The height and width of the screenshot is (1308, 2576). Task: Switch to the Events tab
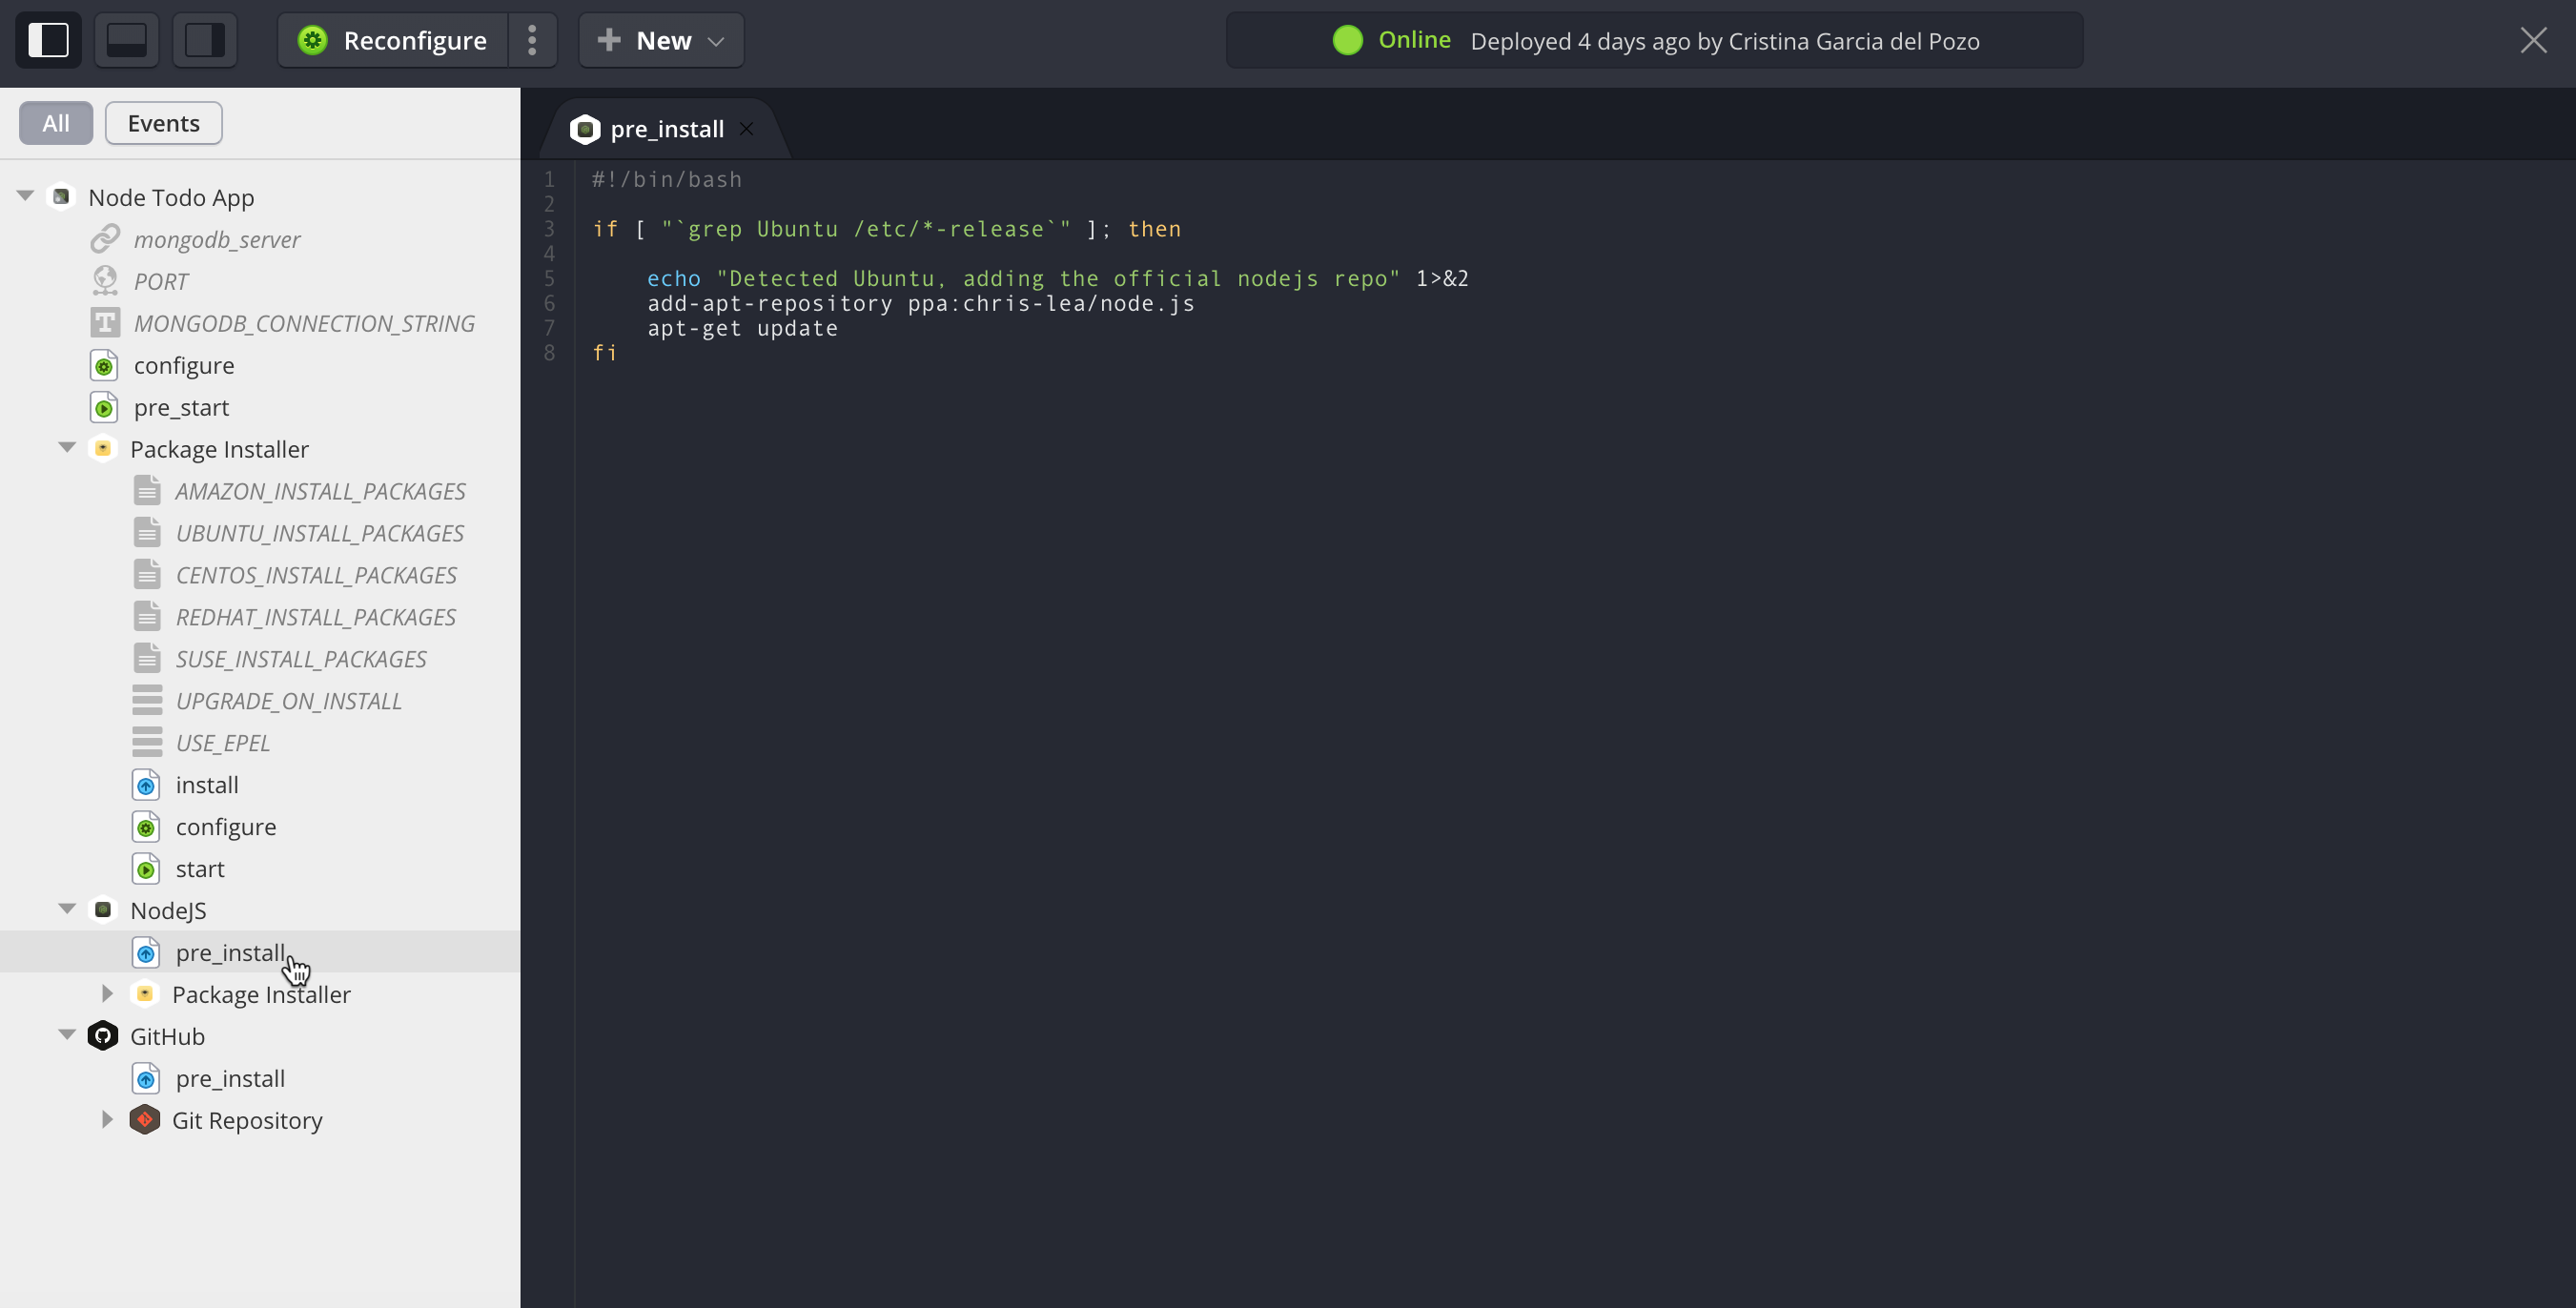tap(162, 122)
